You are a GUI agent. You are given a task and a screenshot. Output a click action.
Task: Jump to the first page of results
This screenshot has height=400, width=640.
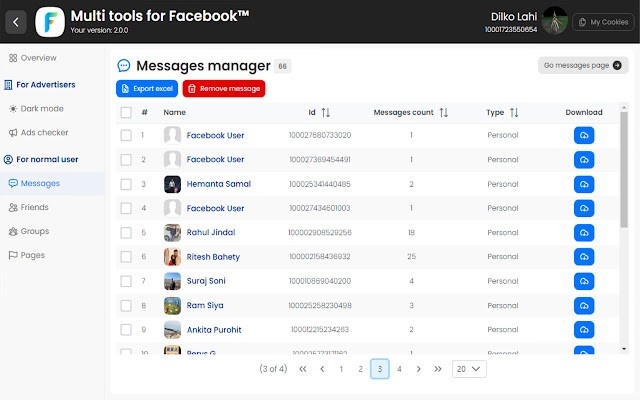click(302, 369)
